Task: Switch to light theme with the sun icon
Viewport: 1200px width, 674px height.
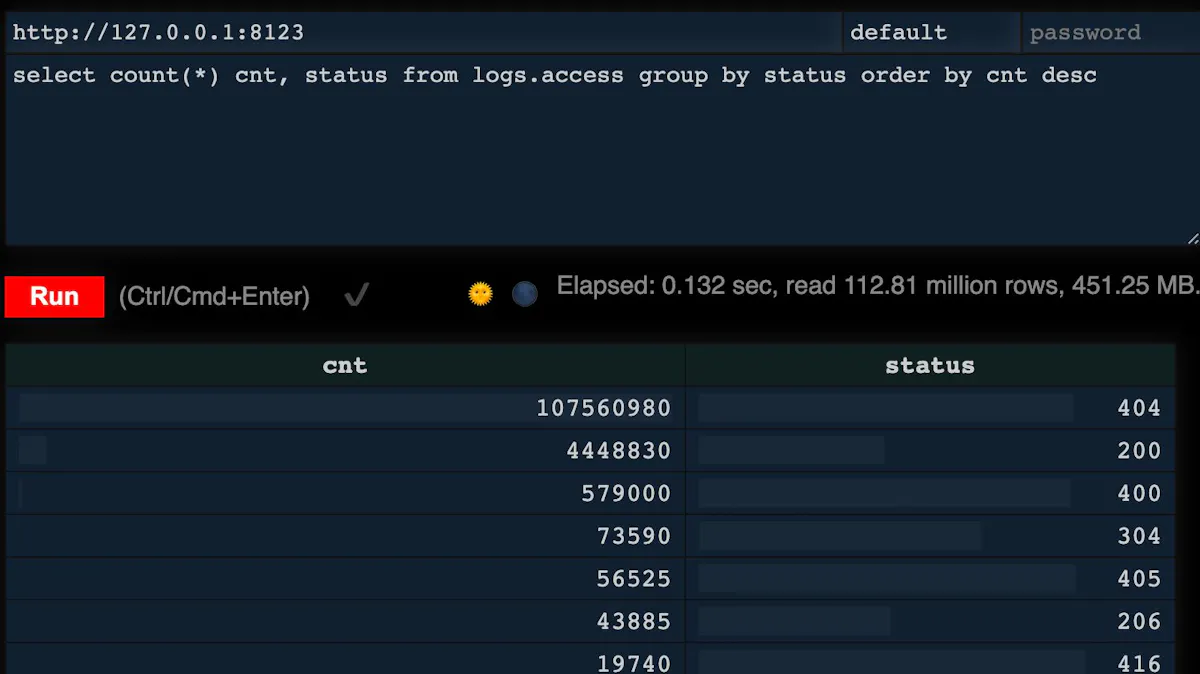Action: [480, 293]
